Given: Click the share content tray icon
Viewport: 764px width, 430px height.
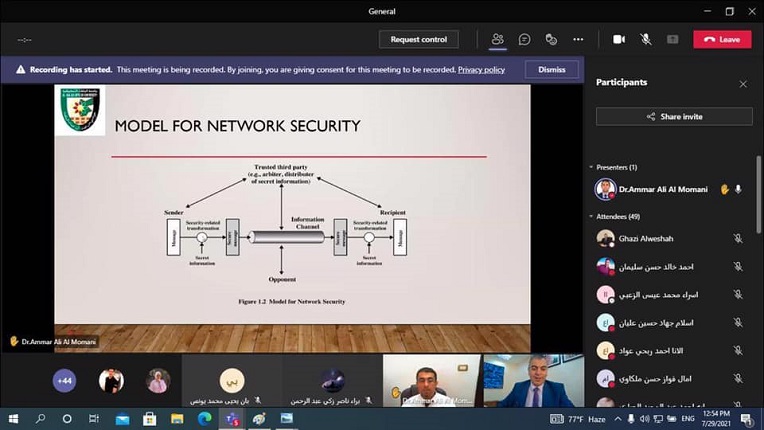Looking at the screenshot, I should click(672, 39).
